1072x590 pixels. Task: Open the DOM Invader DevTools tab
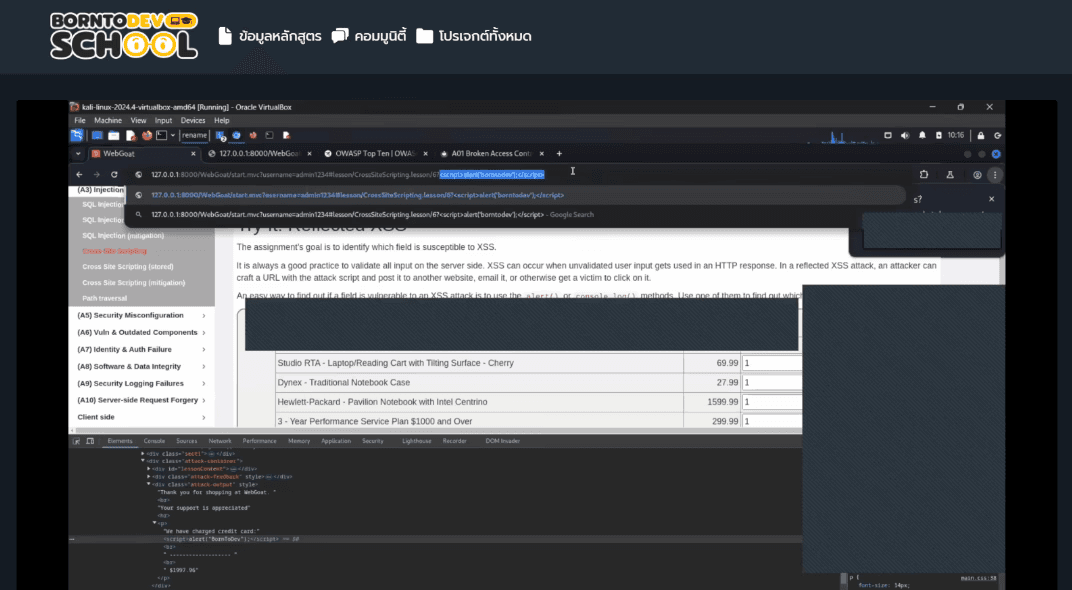502,441
